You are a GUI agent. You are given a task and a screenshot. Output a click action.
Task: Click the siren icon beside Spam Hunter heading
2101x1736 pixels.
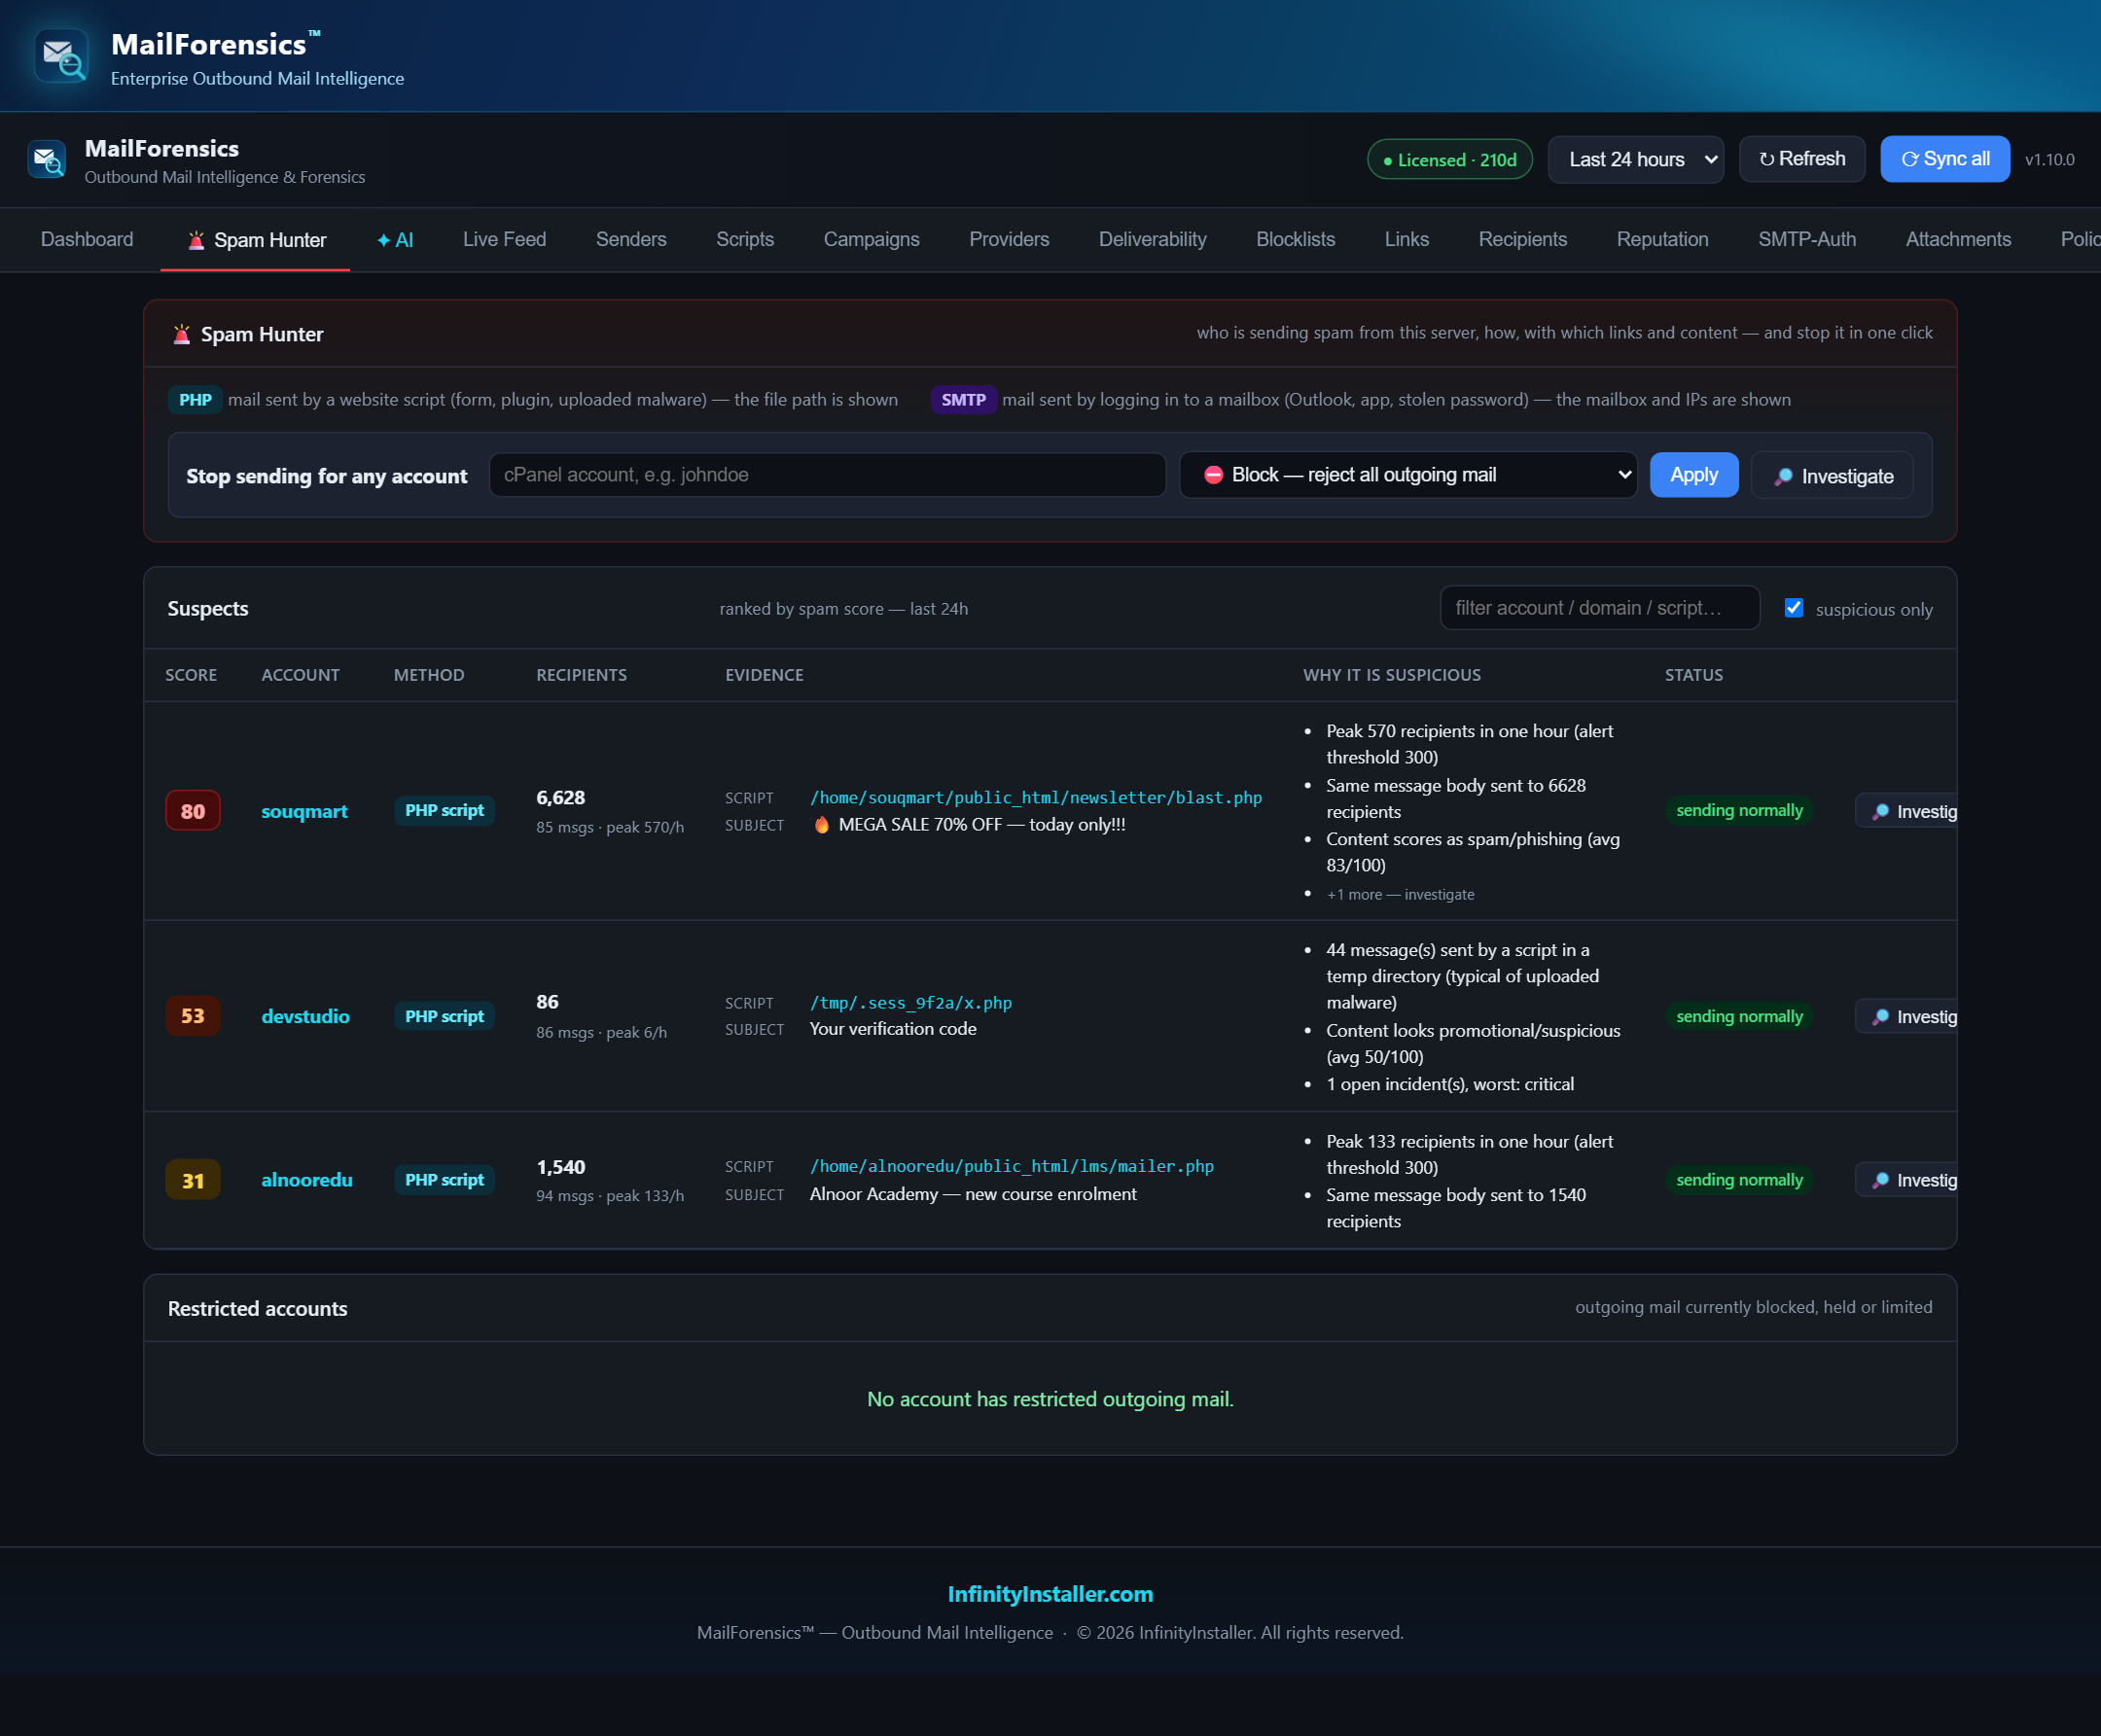[181, 334]
